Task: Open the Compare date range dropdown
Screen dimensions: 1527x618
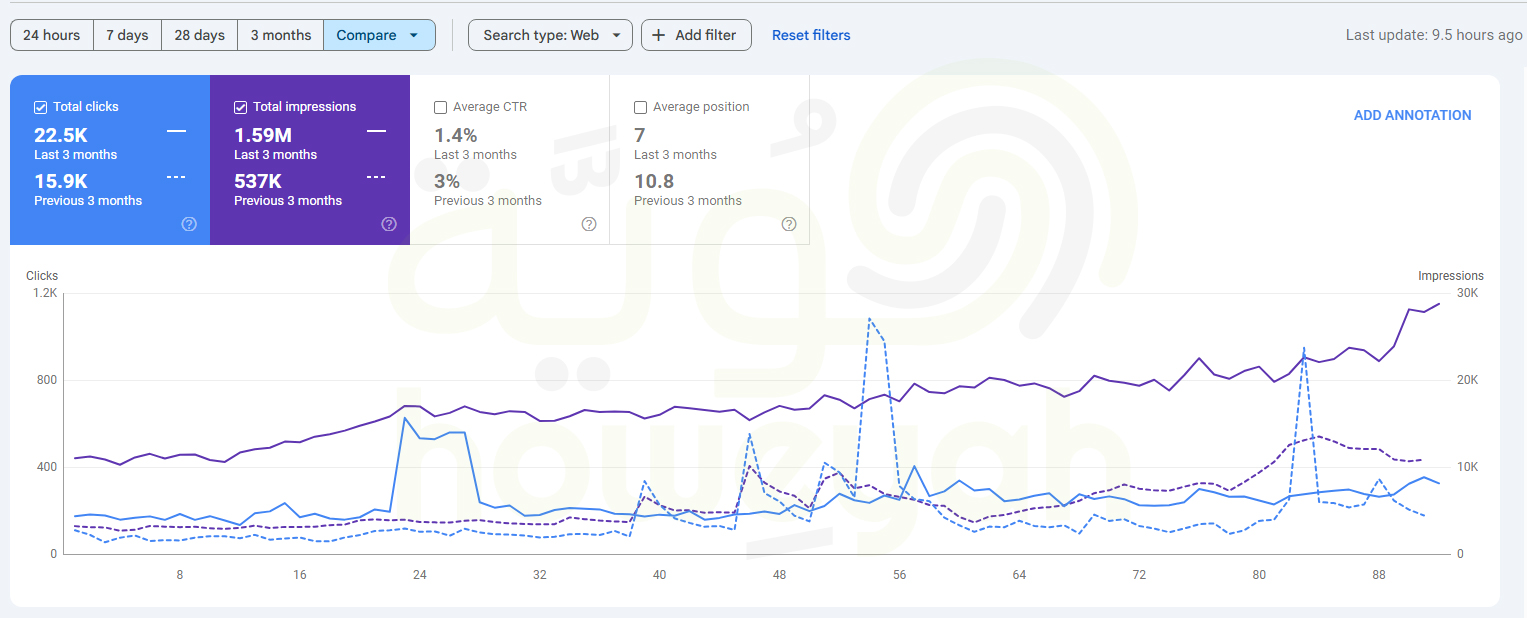Action: tap(378, 35)
